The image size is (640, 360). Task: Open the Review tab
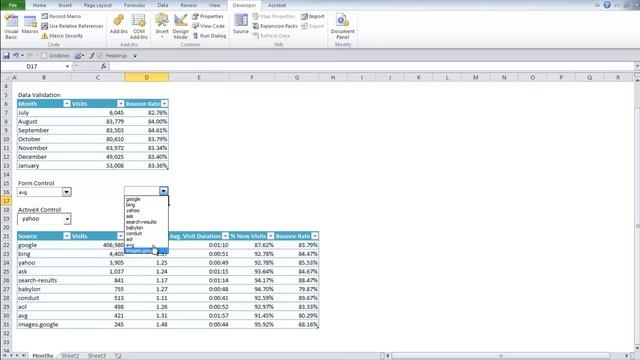click(x=188, y=5)
